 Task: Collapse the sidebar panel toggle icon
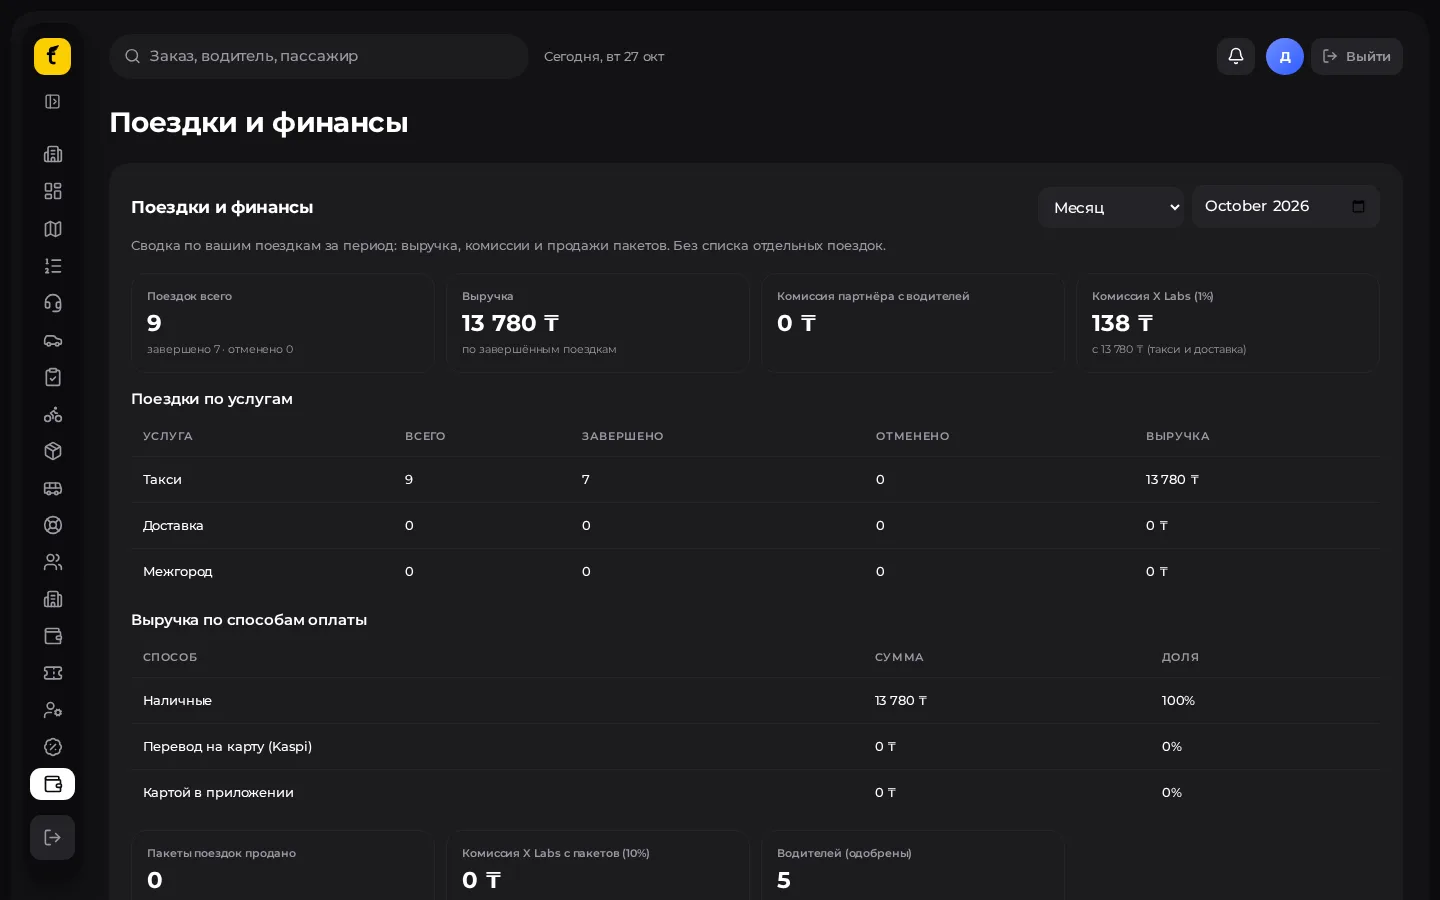click(x=53, y=101)
